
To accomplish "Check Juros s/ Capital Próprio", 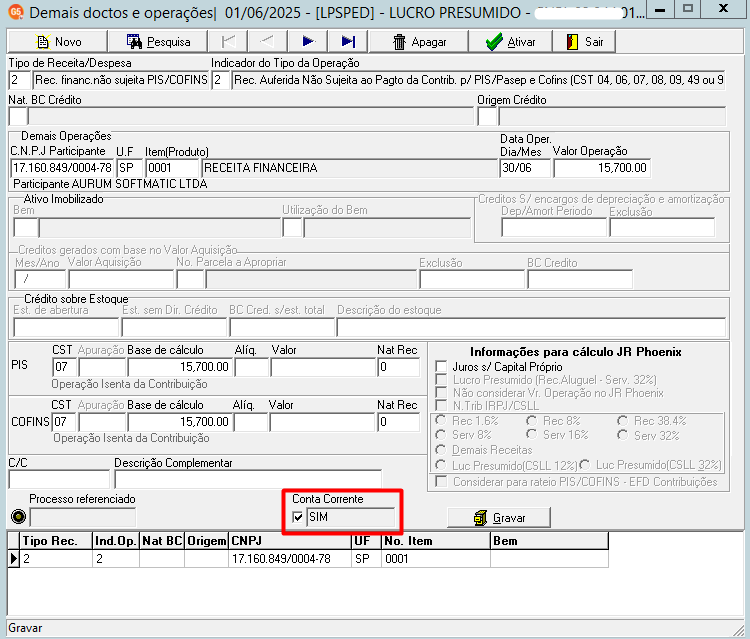I will tap(441, 367).
